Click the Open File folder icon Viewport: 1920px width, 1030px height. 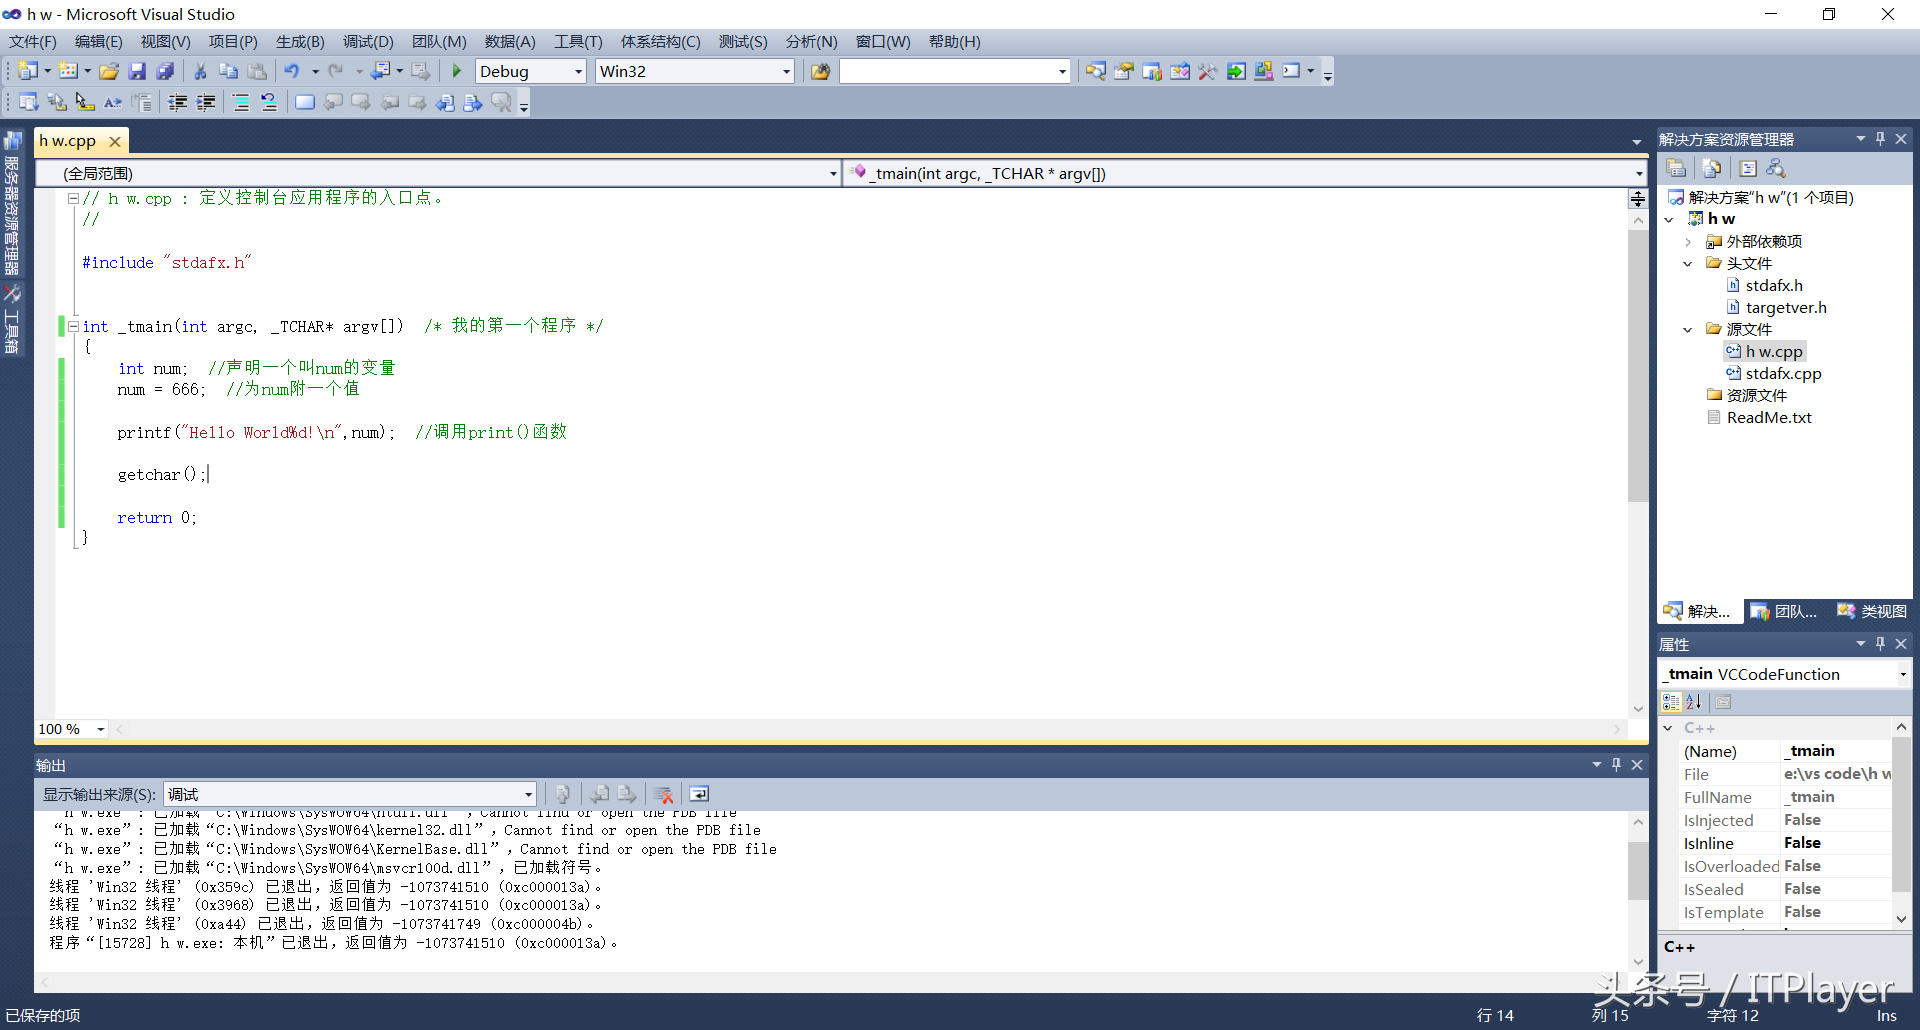tap(109, 71)
